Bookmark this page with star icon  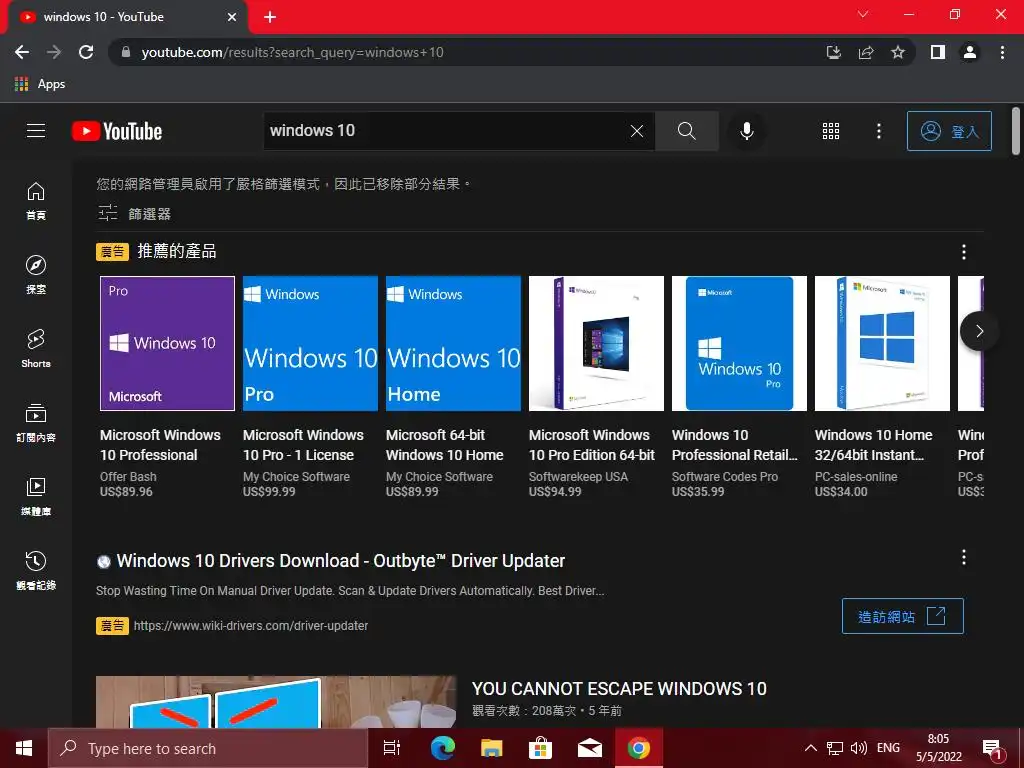point(898,52)
